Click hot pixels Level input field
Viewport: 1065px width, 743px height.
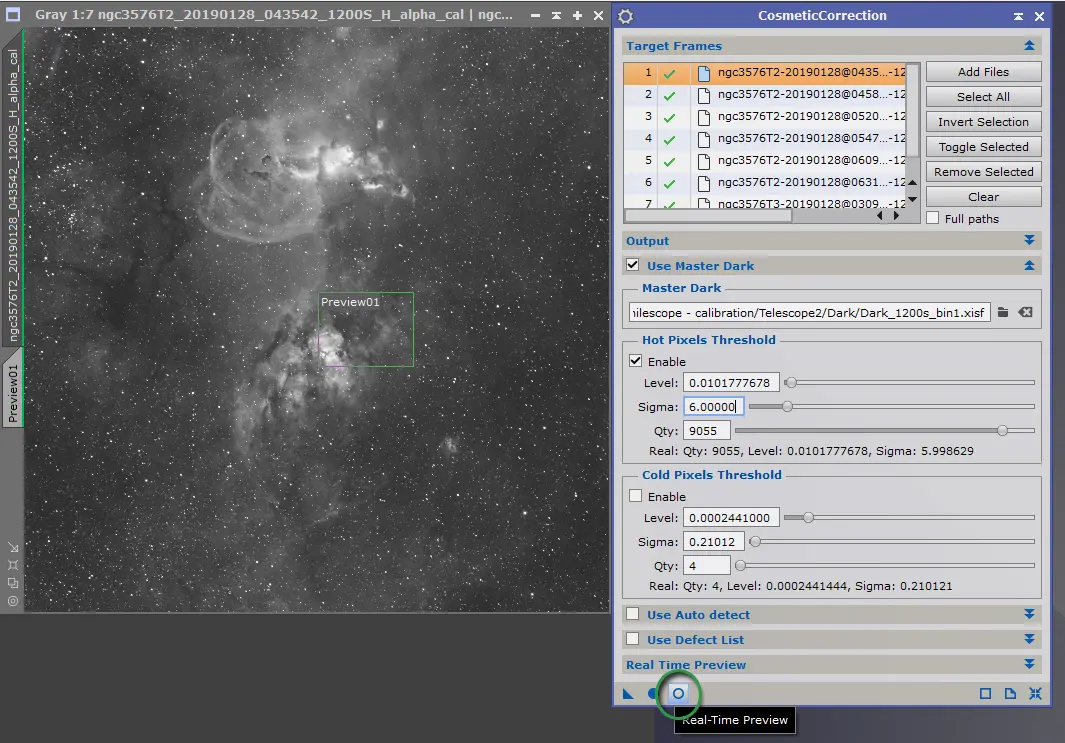coord(731,383)
